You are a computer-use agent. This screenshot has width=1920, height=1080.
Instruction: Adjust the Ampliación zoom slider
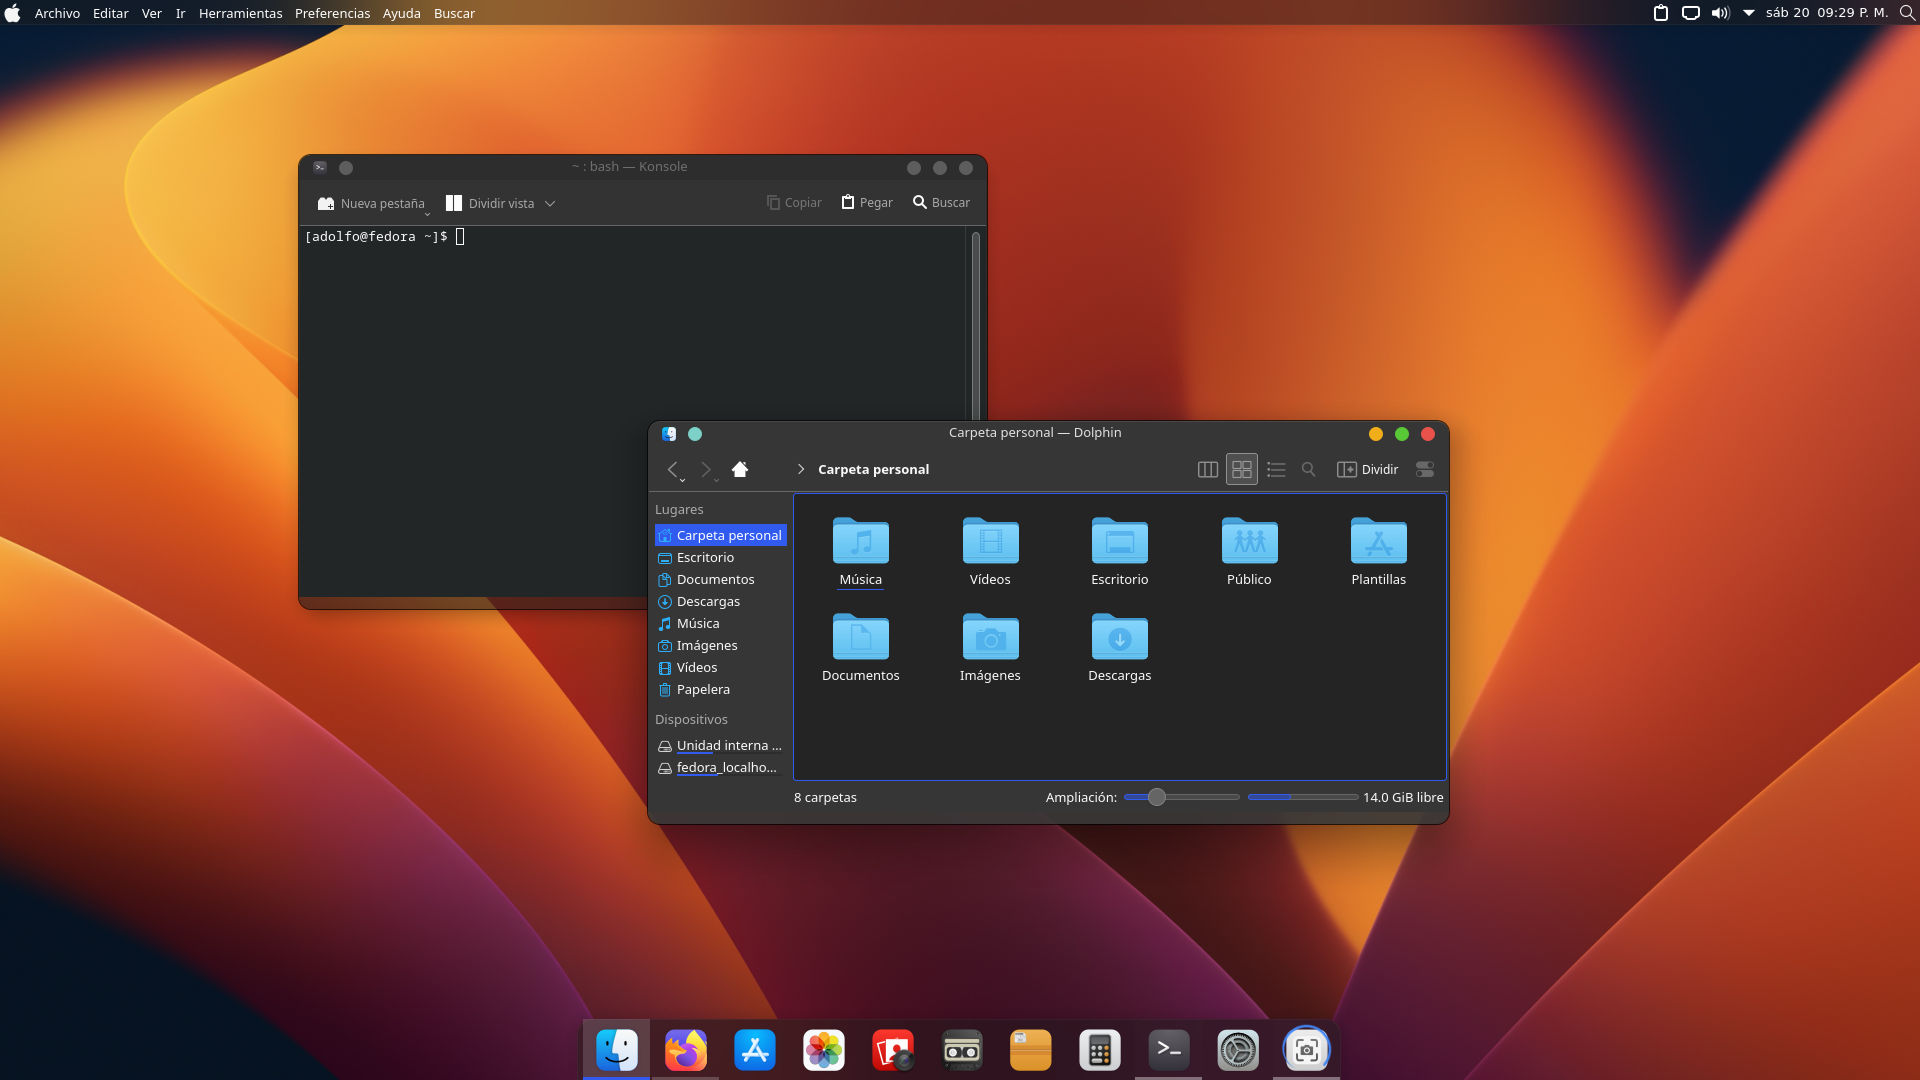(x=1182, y=797)
